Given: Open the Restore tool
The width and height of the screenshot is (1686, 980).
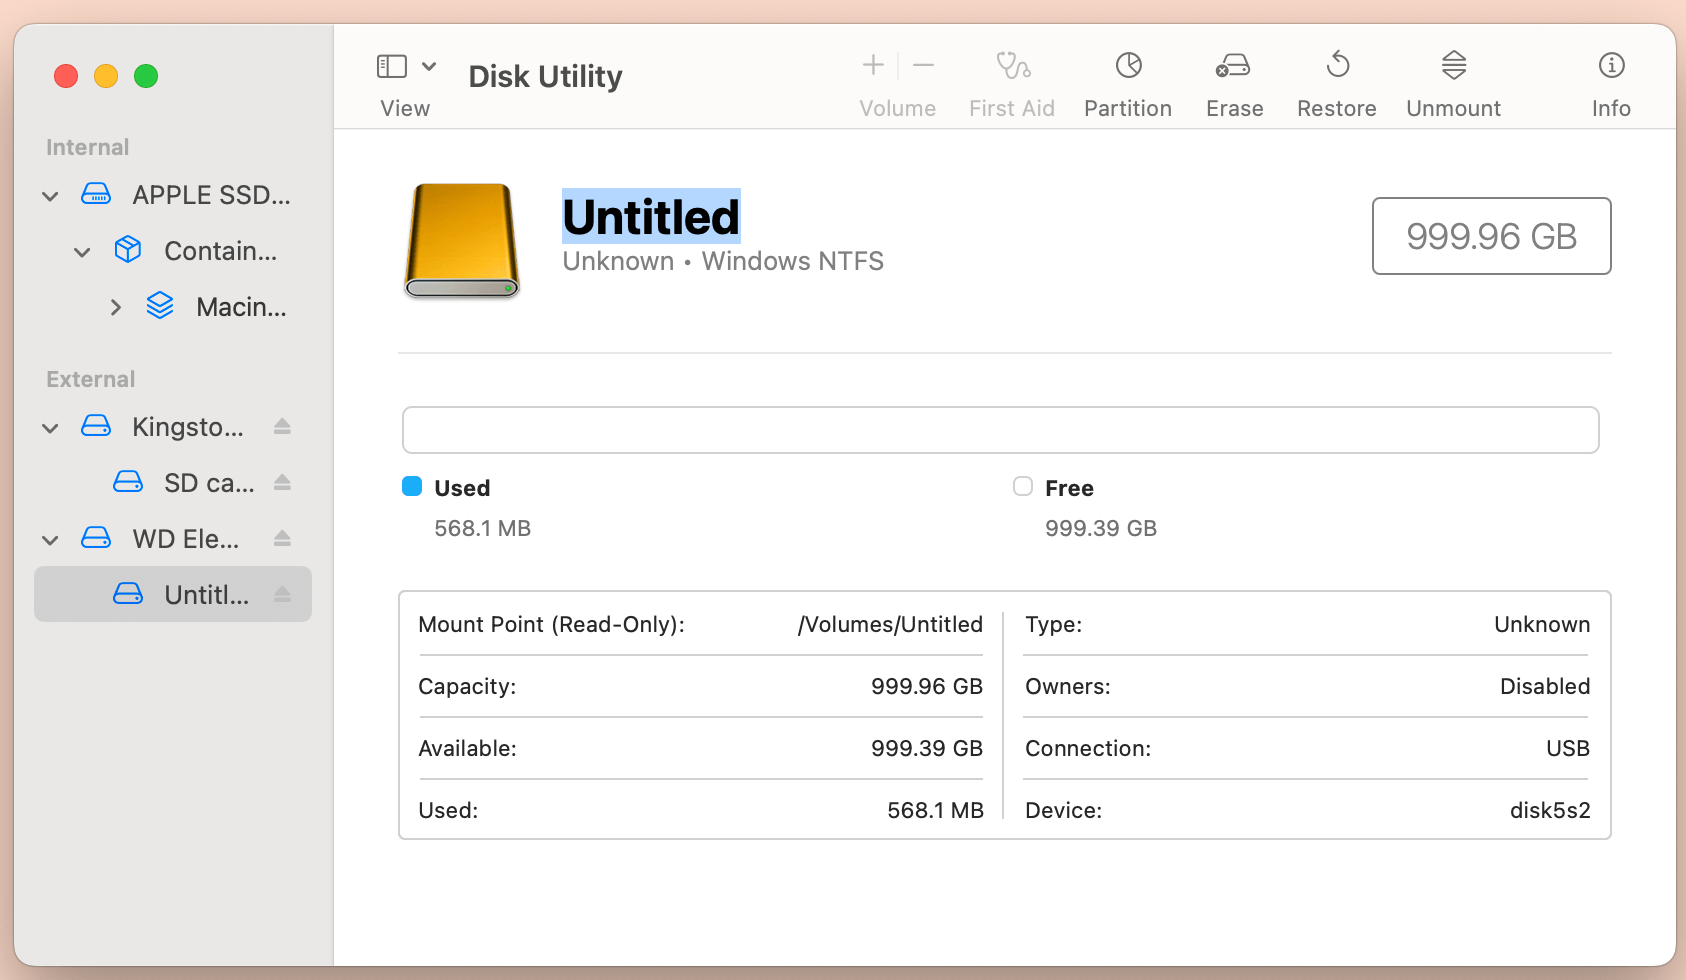Looking at the screenshot, I should (x=1336, y=80).
